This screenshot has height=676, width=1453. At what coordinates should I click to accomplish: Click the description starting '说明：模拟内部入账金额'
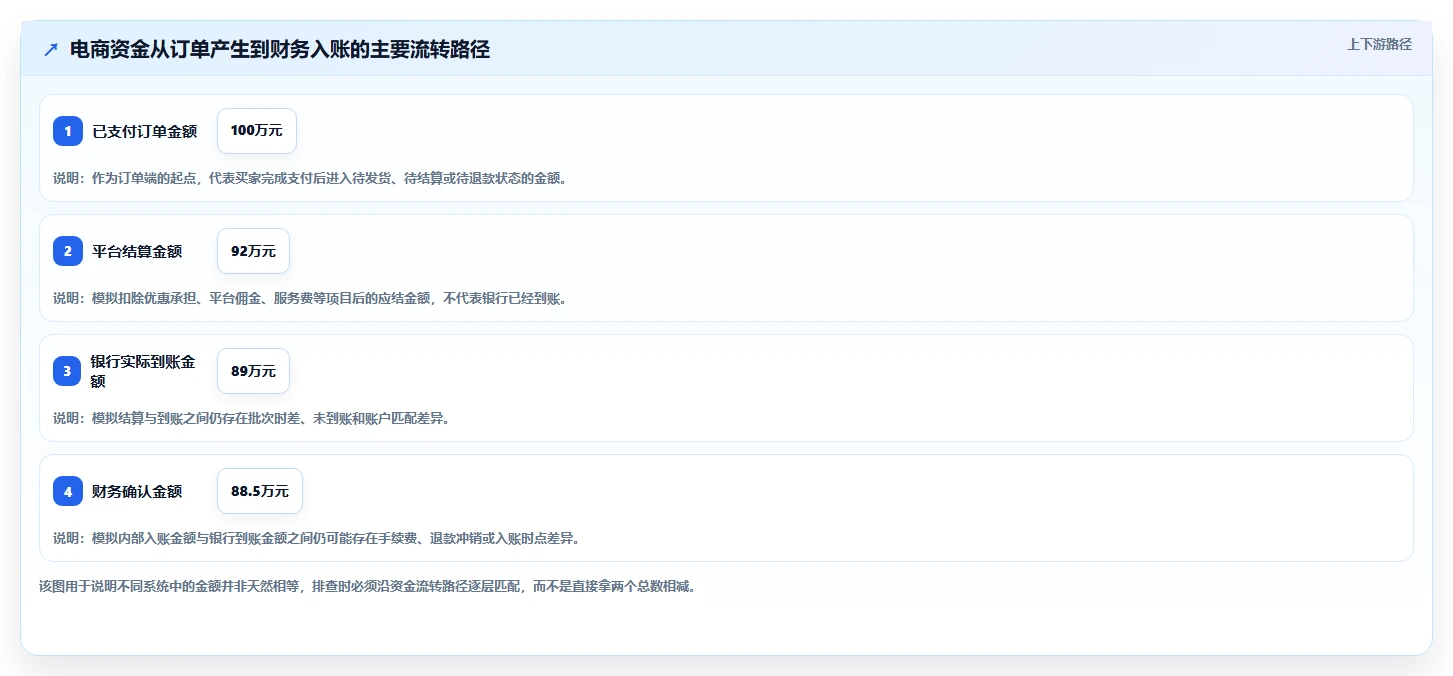point(316,538)
